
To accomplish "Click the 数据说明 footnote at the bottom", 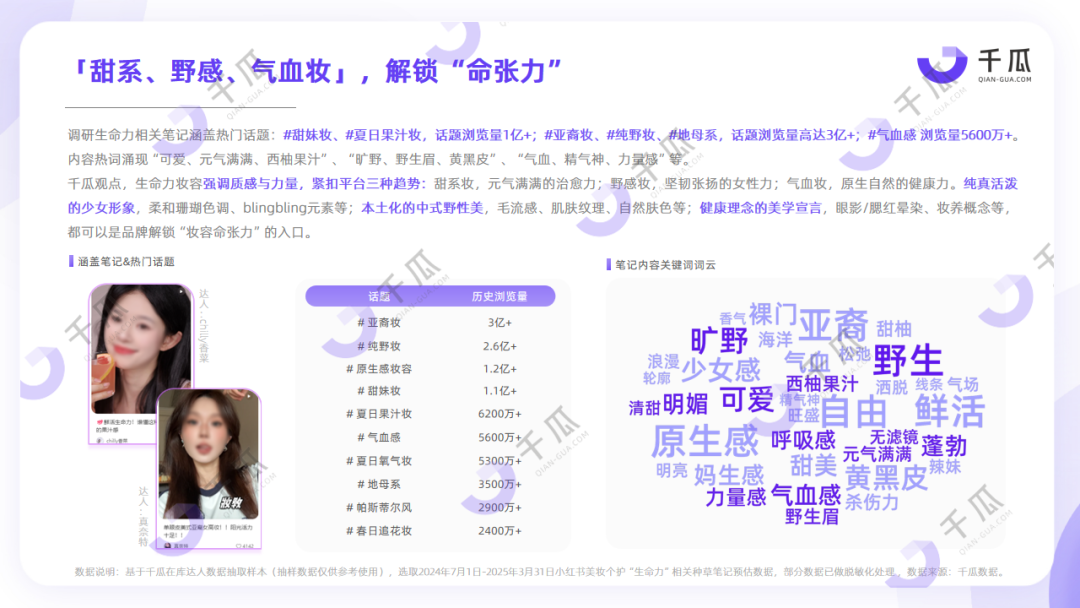I will point(541,572).
